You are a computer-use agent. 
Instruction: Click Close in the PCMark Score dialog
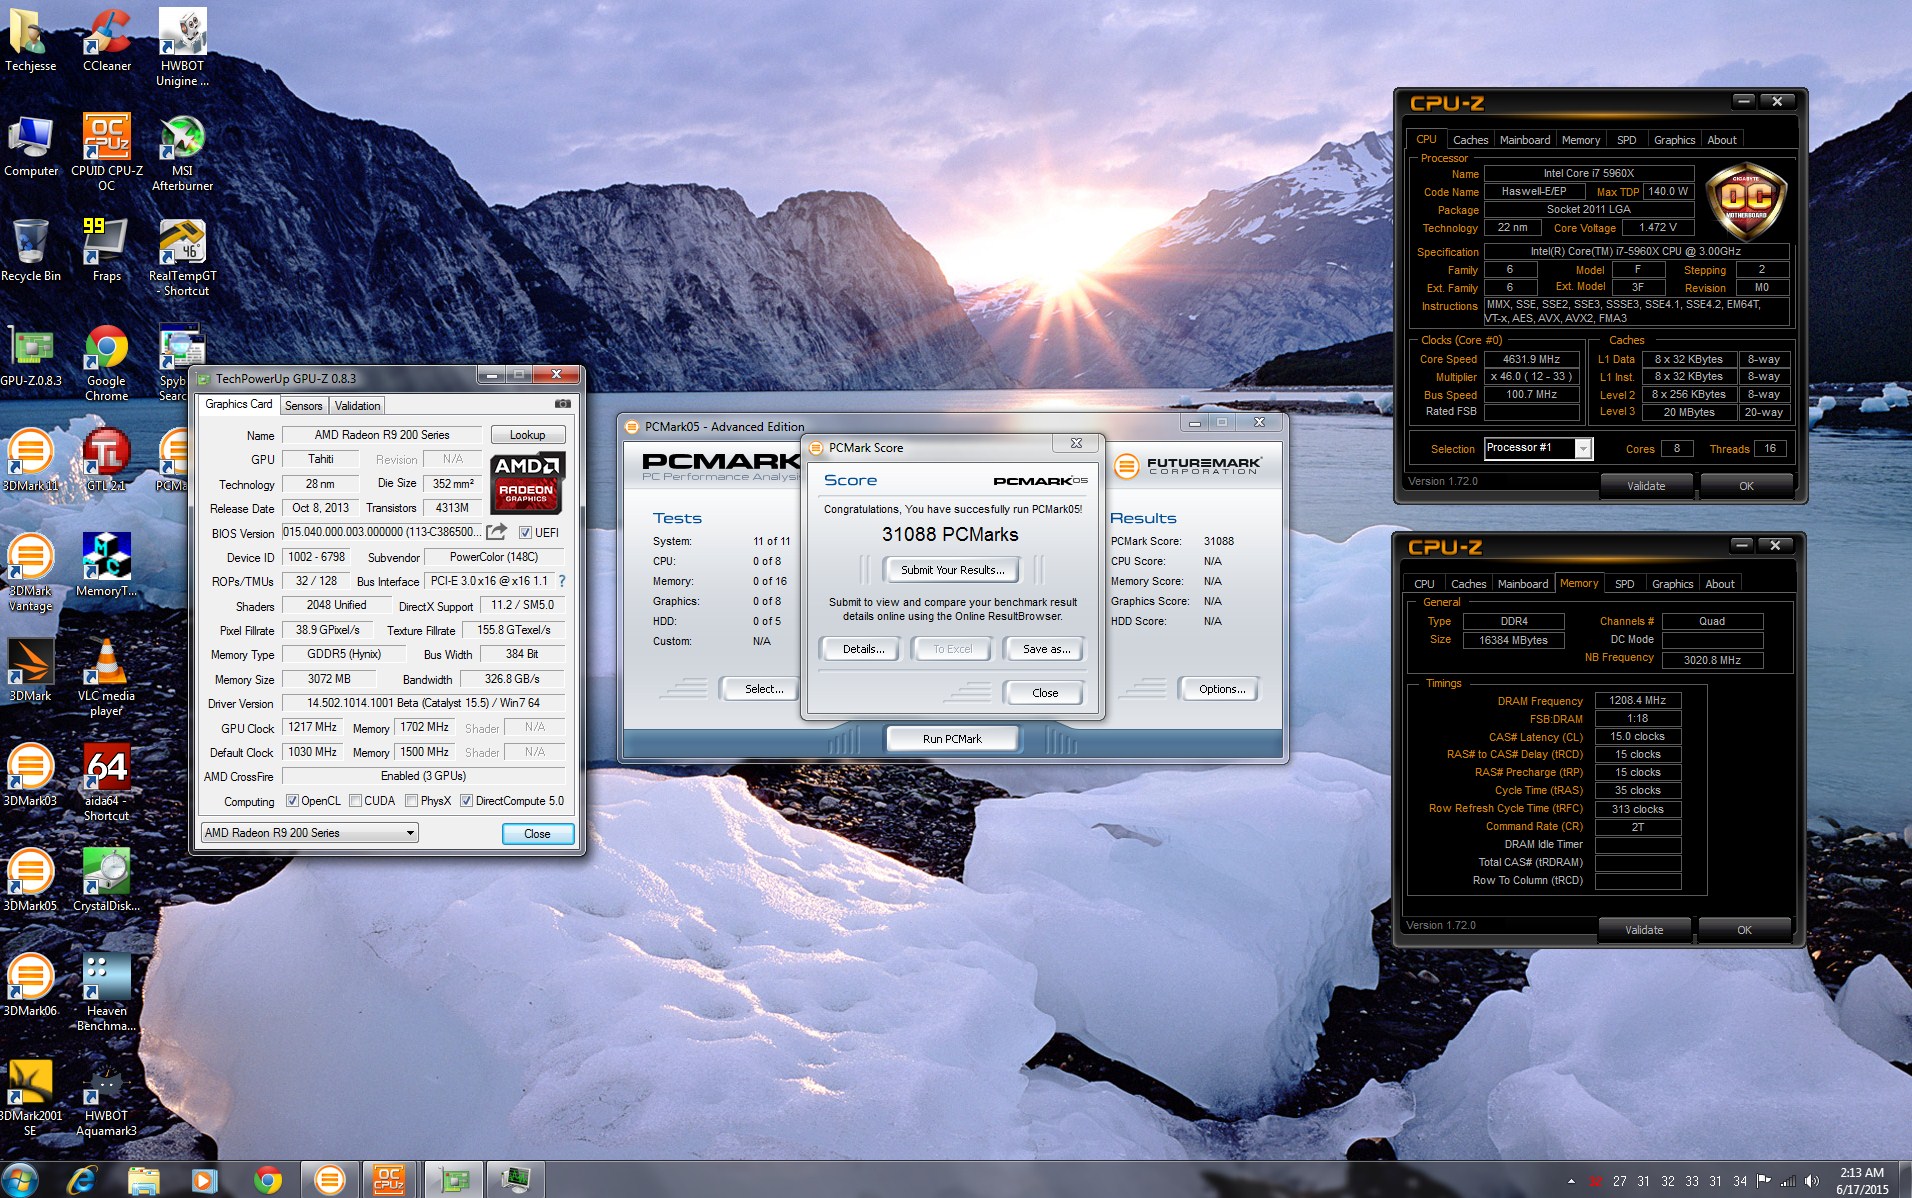(x=1045, y=693)
